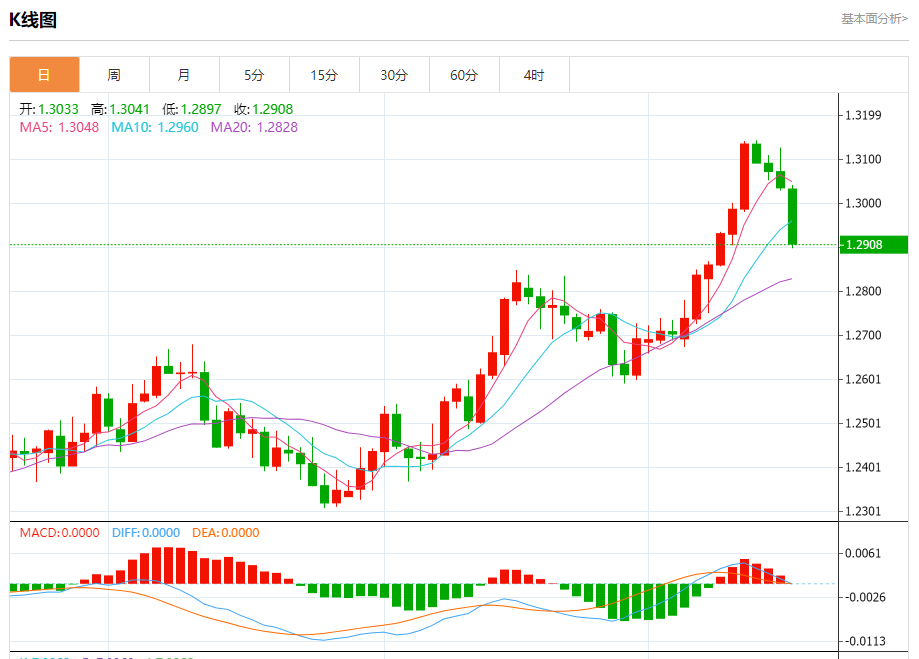Viewport: 919px width, 659px height.
Task: Open the 60分 interval tab
Action: pyautogui.click(x=464, y=75)
